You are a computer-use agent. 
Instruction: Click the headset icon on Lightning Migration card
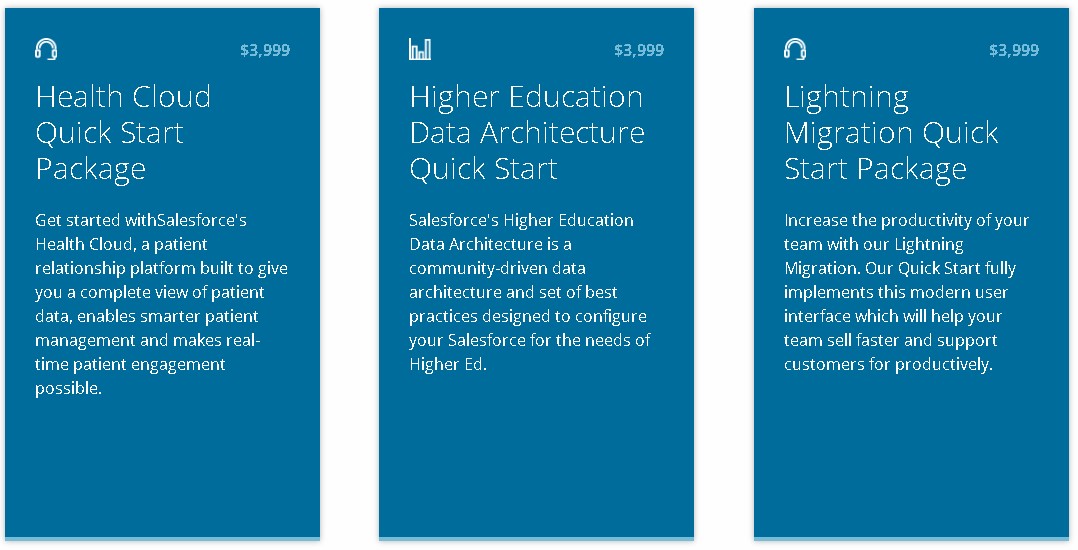click(795, 50)
